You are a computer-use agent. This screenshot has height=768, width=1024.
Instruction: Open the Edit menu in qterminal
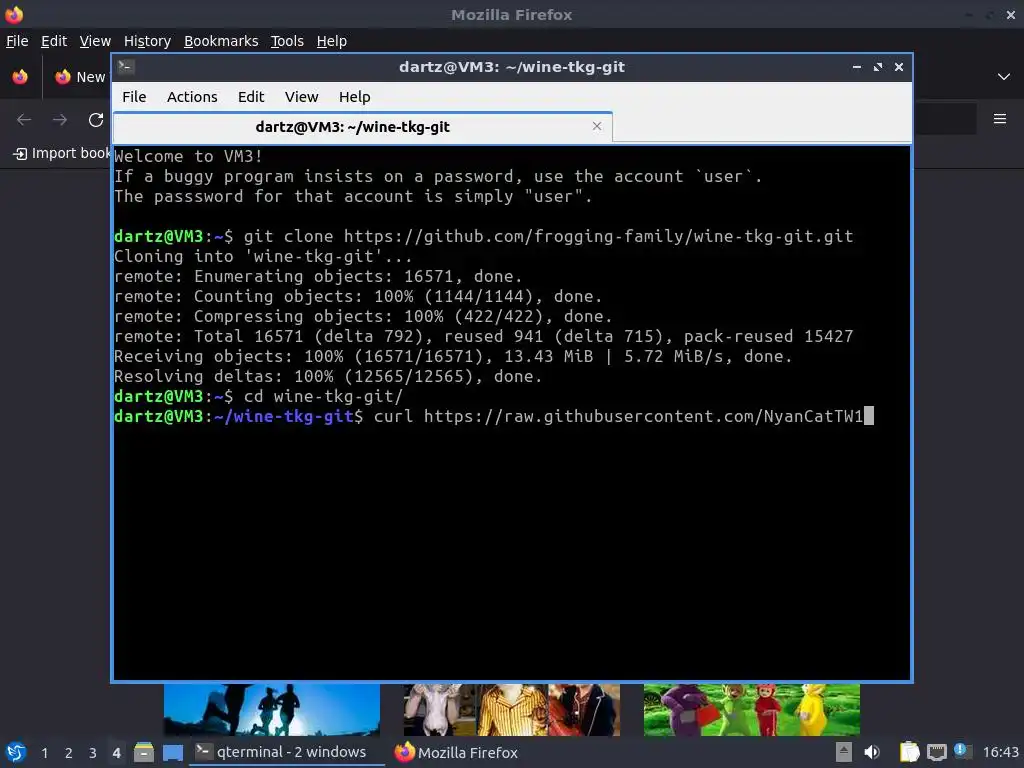[251, 97]
